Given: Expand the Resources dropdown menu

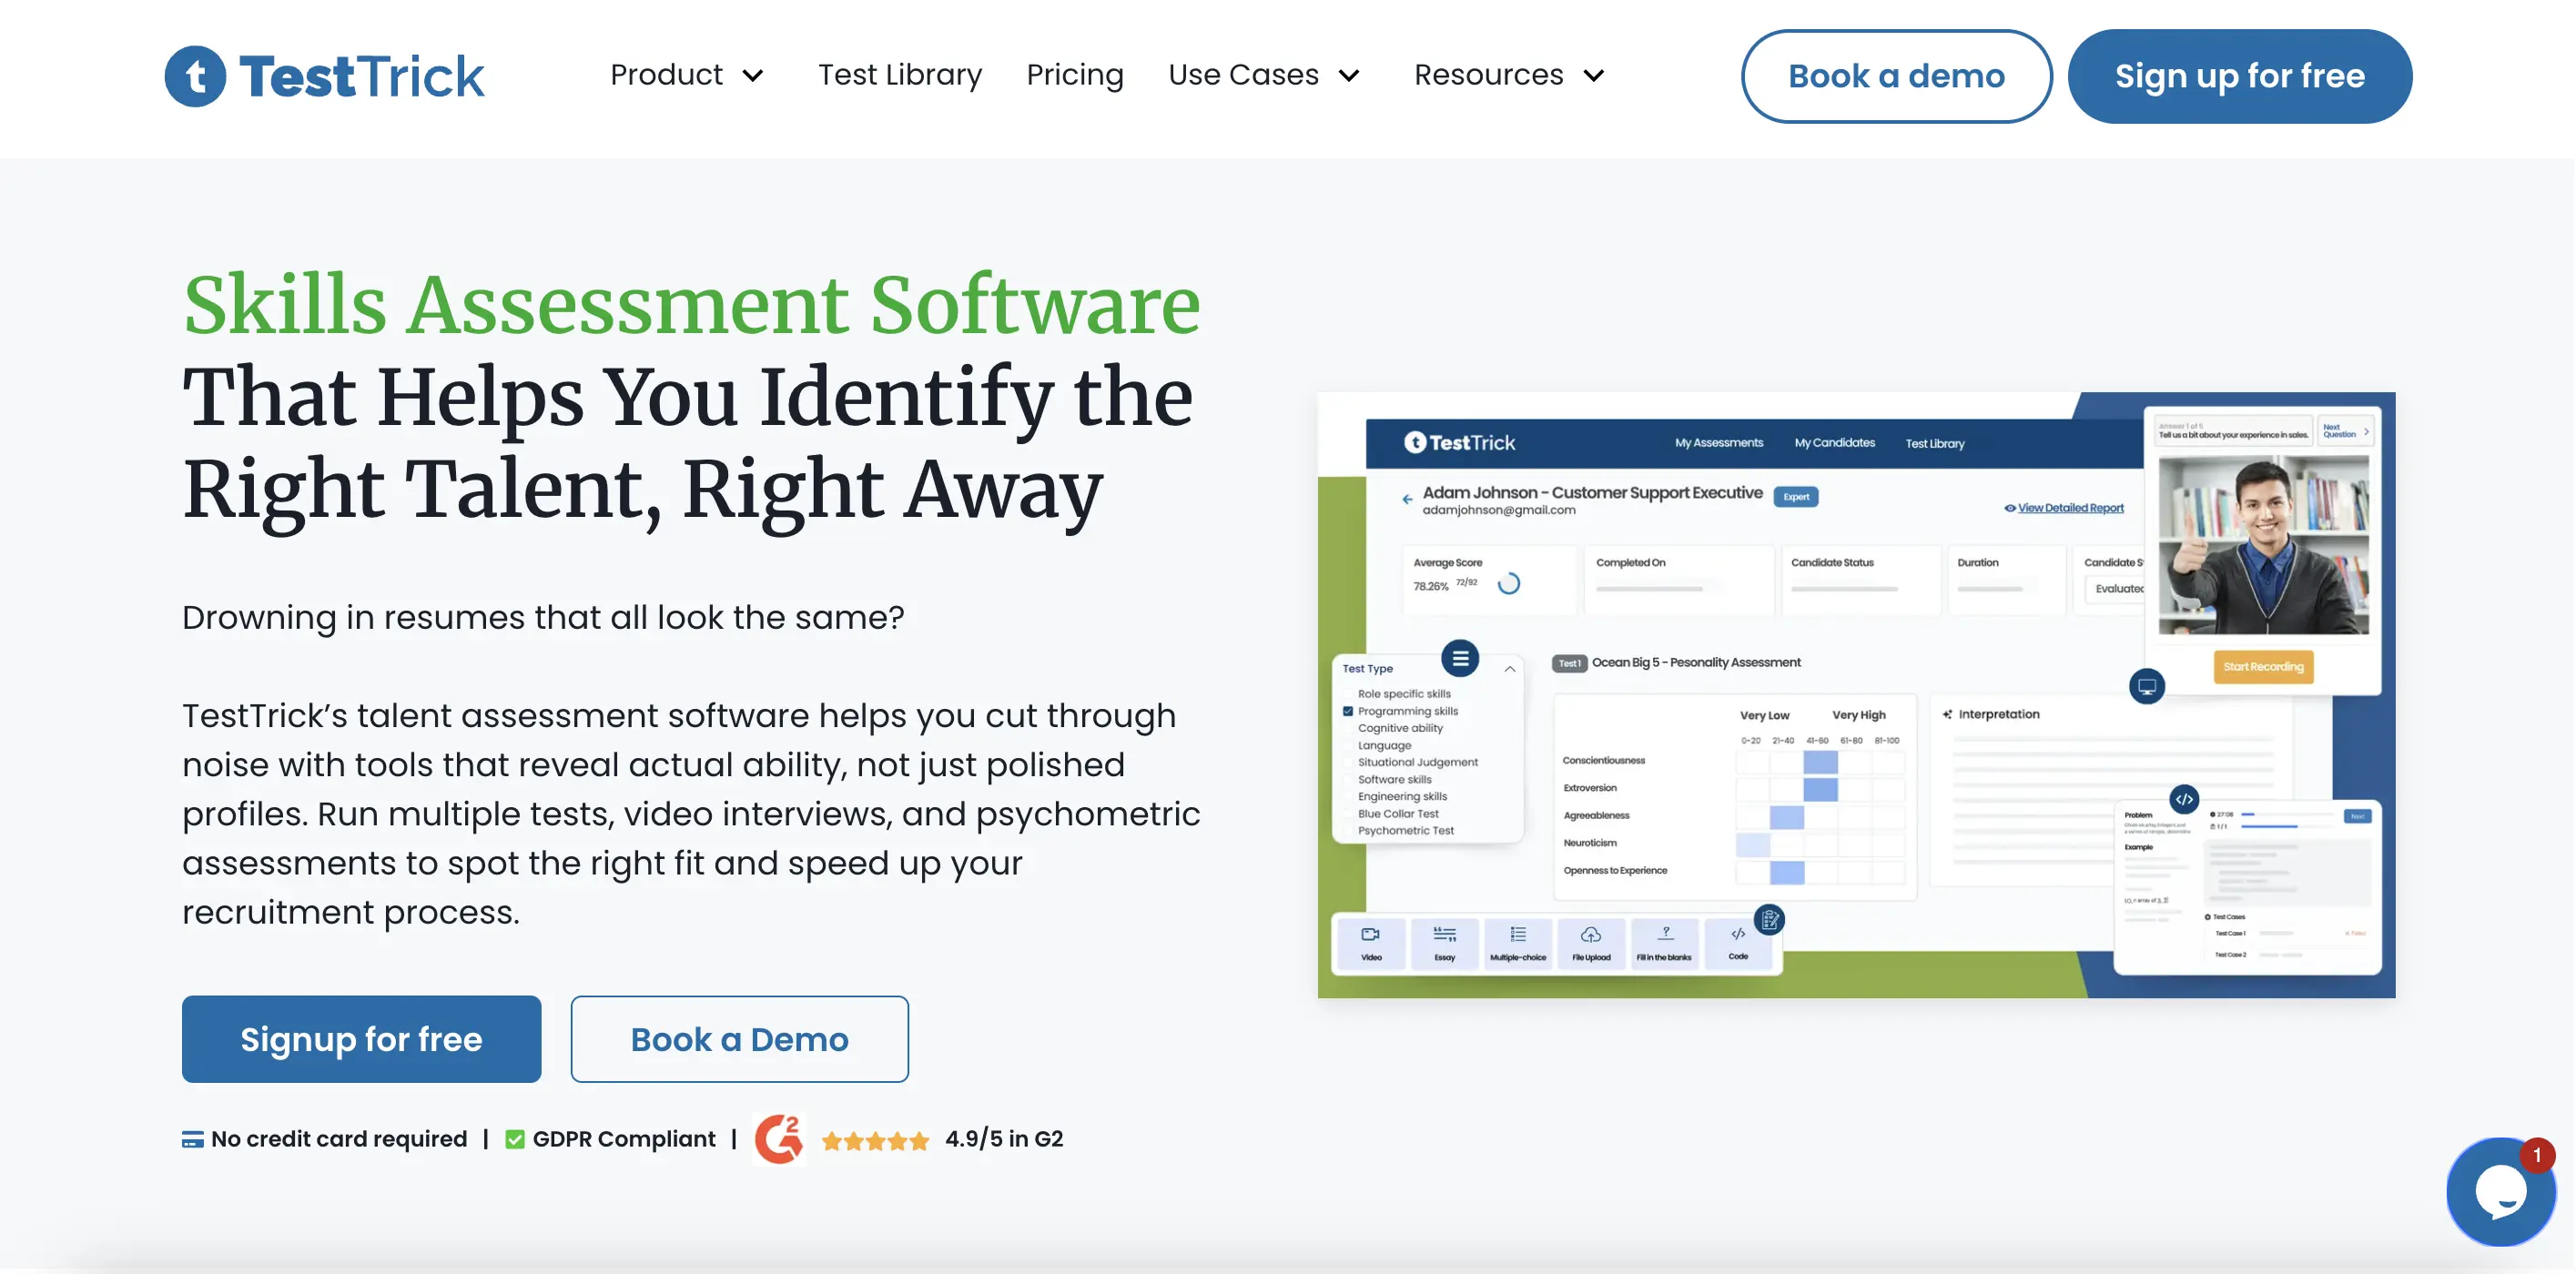Looking at the screenshot, I should [x=1509, y=75].
